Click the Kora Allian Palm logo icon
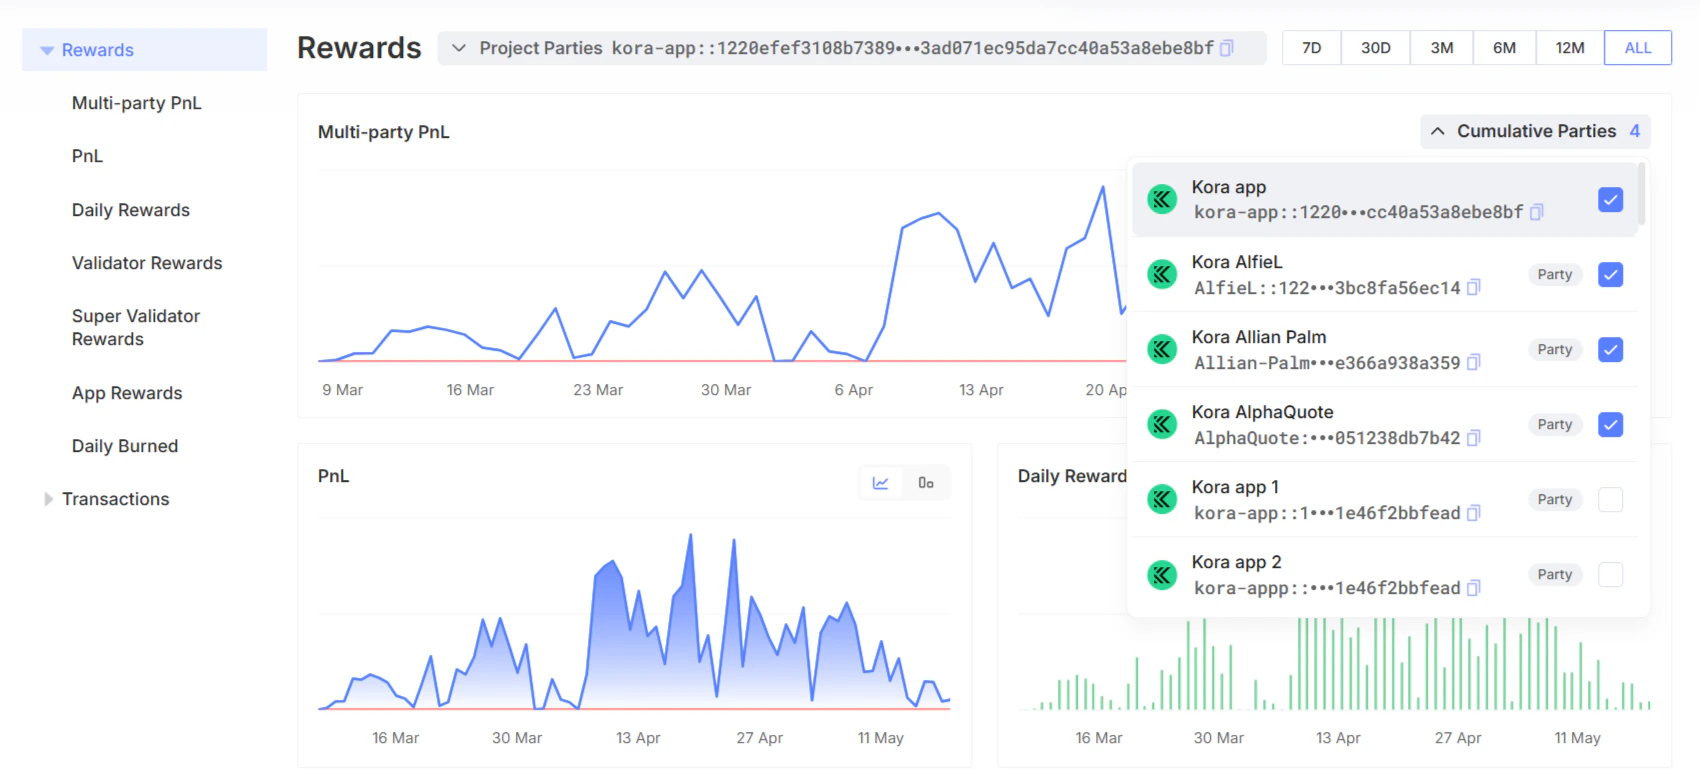Viewport: 1700px width, 777px height. pyautogui.click(x=1162, y=350)
